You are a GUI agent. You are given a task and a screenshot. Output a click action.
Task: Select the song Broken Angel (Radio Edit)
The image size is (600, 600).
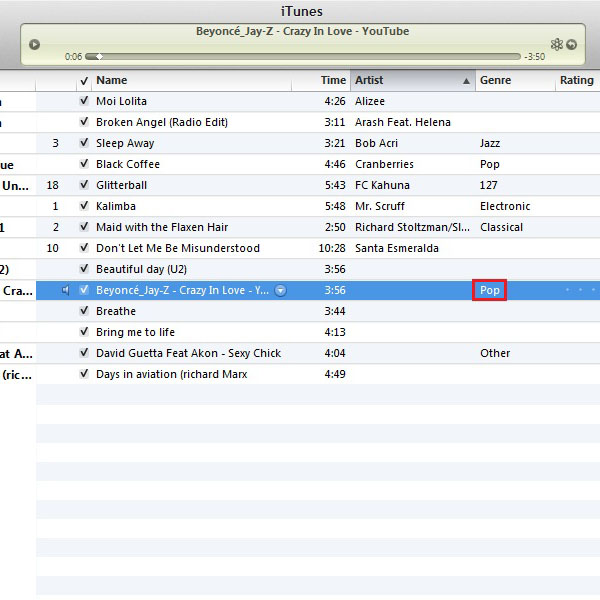(x=162, y=122)
